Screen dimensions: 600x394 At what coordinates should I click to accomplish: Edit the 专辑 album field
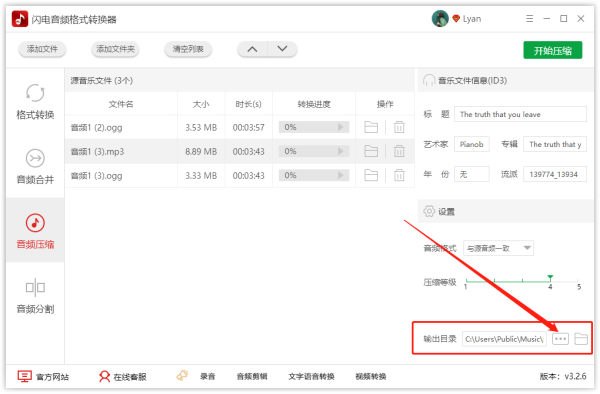click(x=554, y=144)
